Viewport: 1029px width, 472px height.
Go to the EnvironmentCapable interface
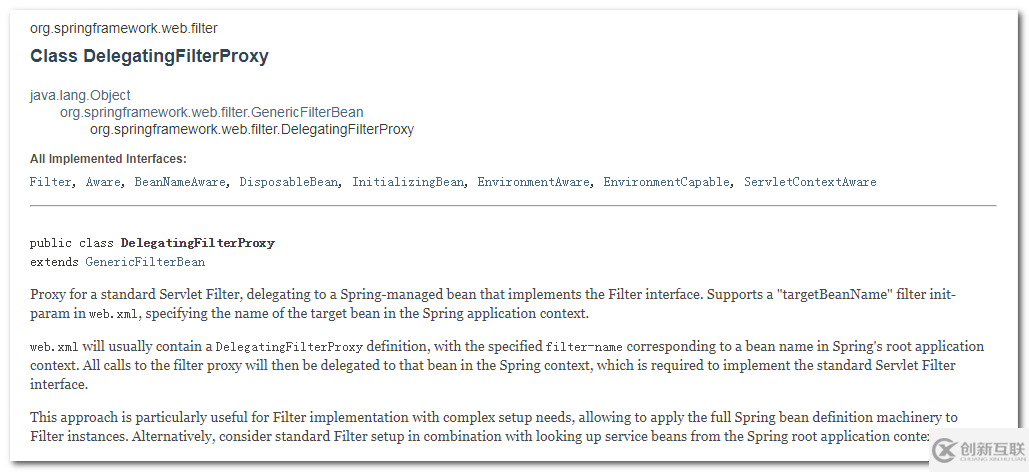point(667,182)
